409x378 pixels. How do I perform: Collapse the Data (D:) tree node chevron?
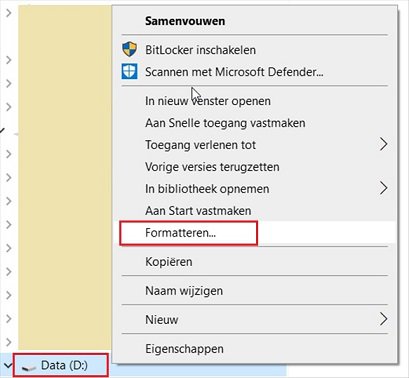click(x=7, y=366)
